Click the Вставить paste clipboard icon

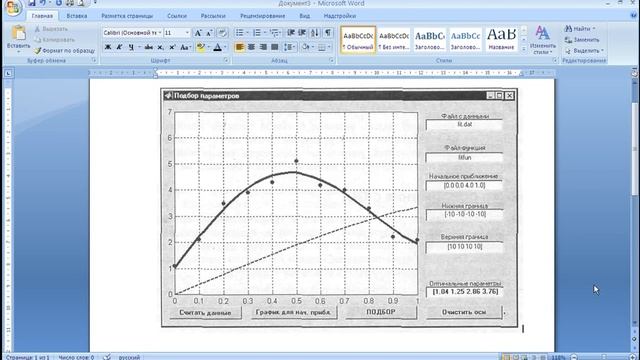(18, 33)
